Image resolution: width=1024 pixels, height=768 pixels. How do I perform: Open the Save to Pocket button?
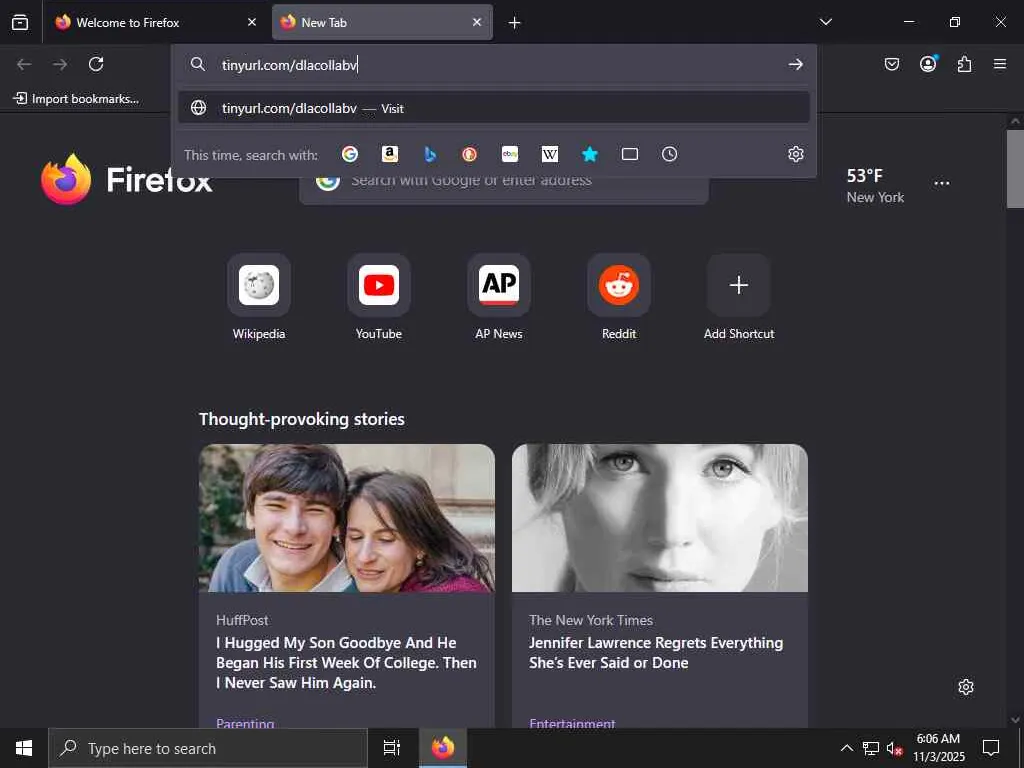892,64
